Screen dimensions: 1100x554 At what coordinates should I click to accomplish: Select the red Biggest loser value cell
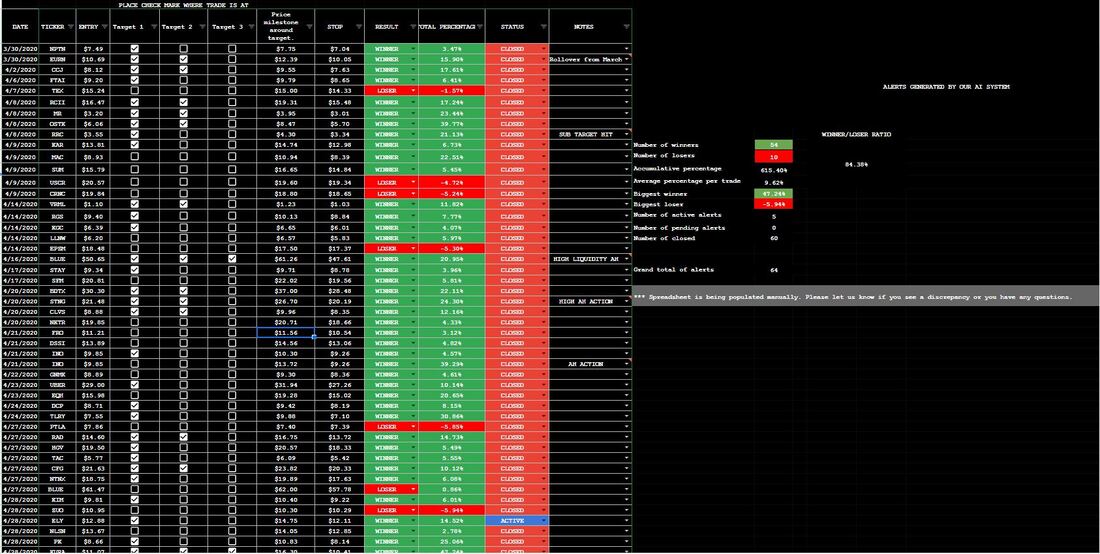point(773,203)
